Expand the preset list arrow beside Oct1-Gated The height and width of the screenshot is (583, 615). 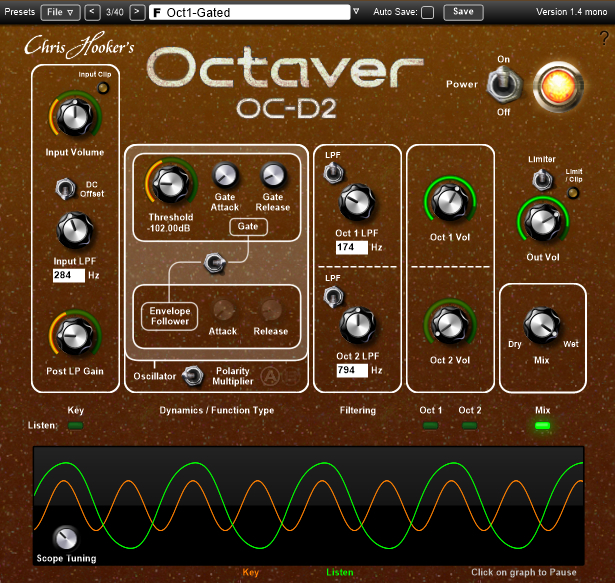point(357,12)
